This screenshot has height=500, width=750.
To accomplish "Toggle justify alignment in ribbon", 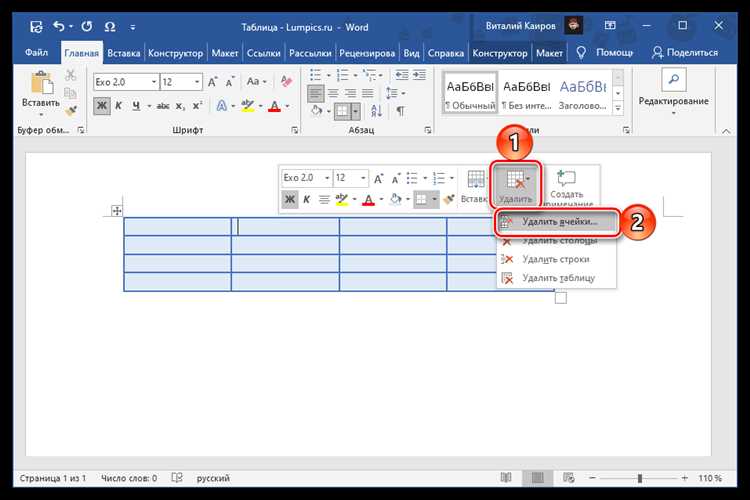I will click(x=368, y=93).
